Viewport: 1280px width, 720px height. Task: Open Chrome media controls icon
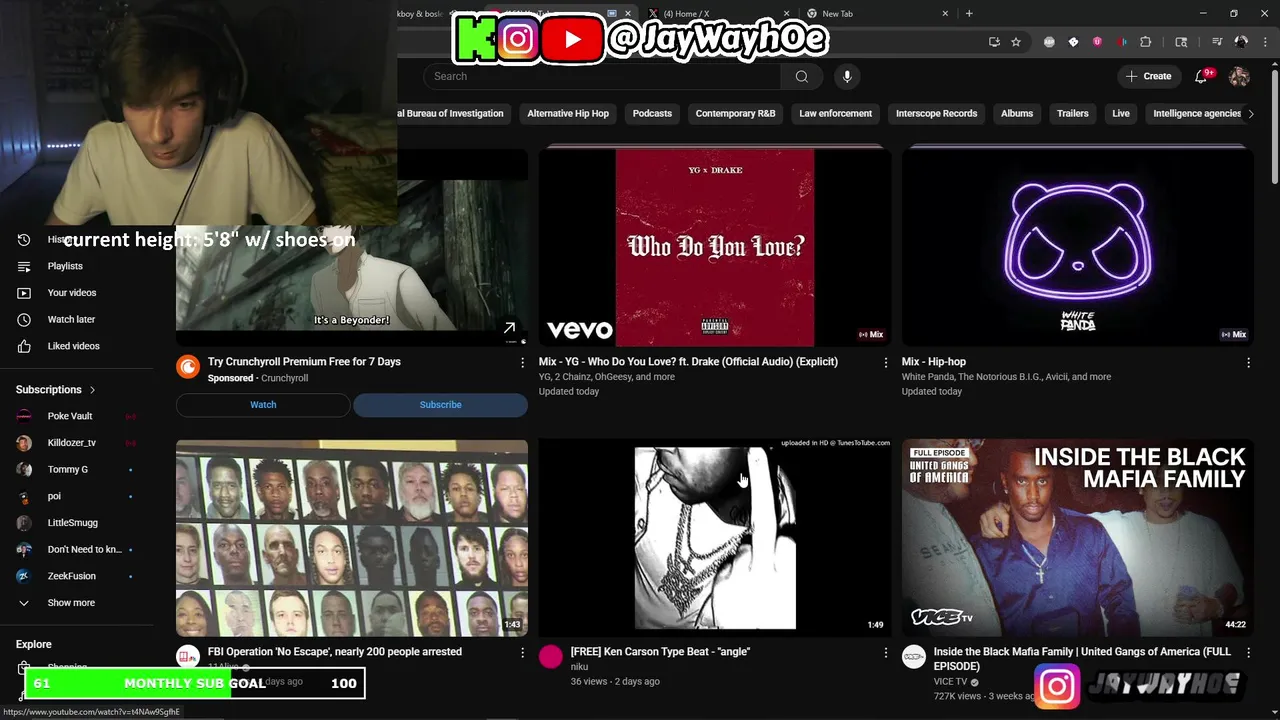coord(1217,42)
